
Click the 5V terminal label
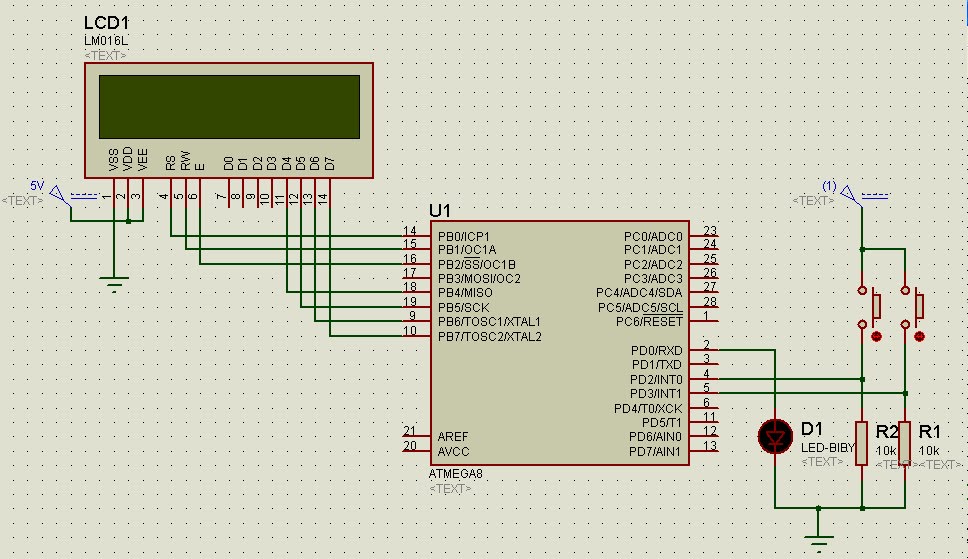(x=37, y=185)
